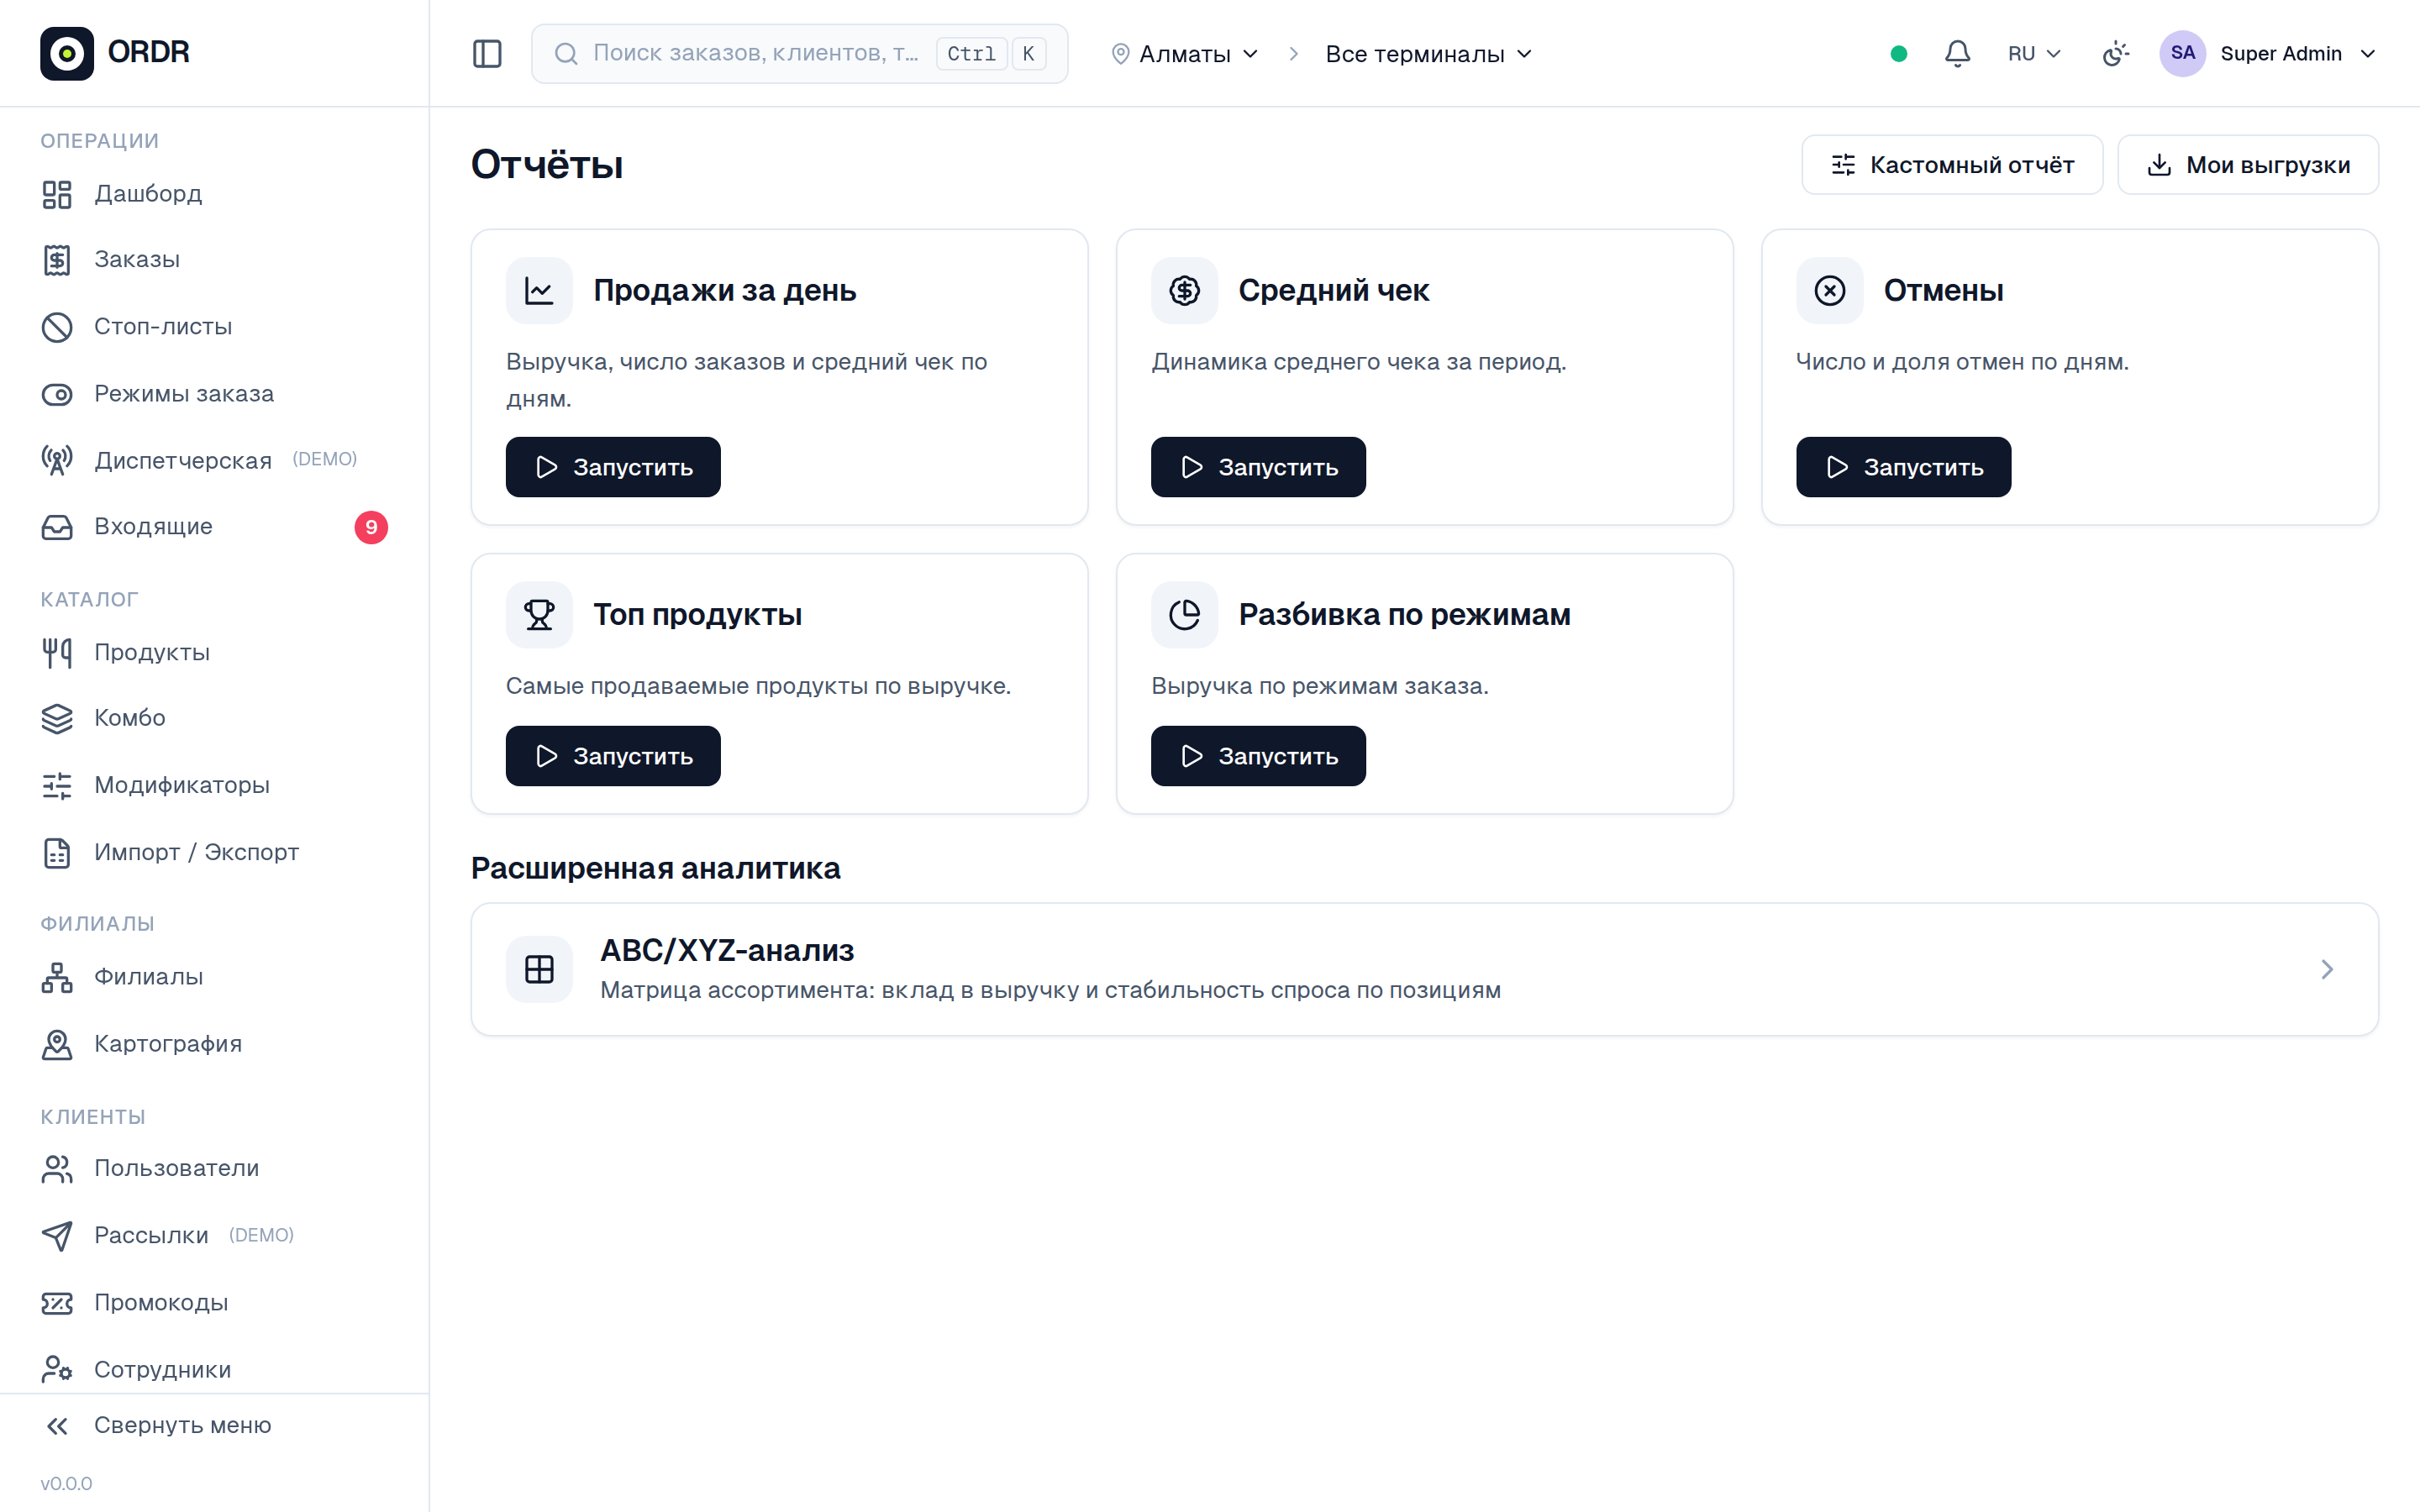Viewport: 2420px width, 1512px height.
Task: Click the Филиалы network icon
Action: click(x=57, y=977)
